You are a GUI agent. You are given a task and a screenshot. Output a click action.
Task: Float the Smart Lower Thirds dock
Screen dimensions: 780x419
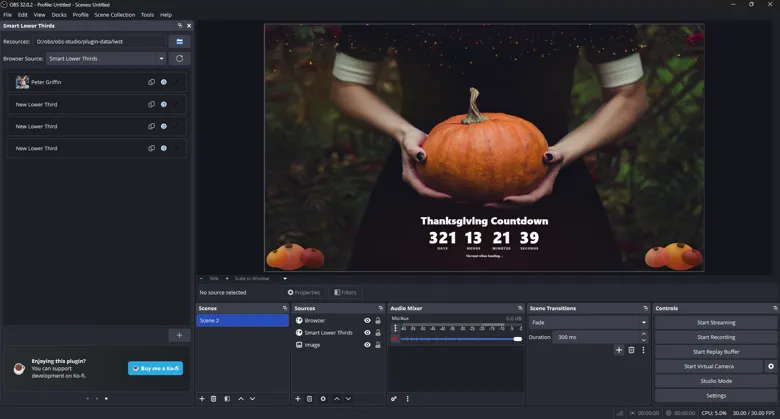click(x=180, y=25)
